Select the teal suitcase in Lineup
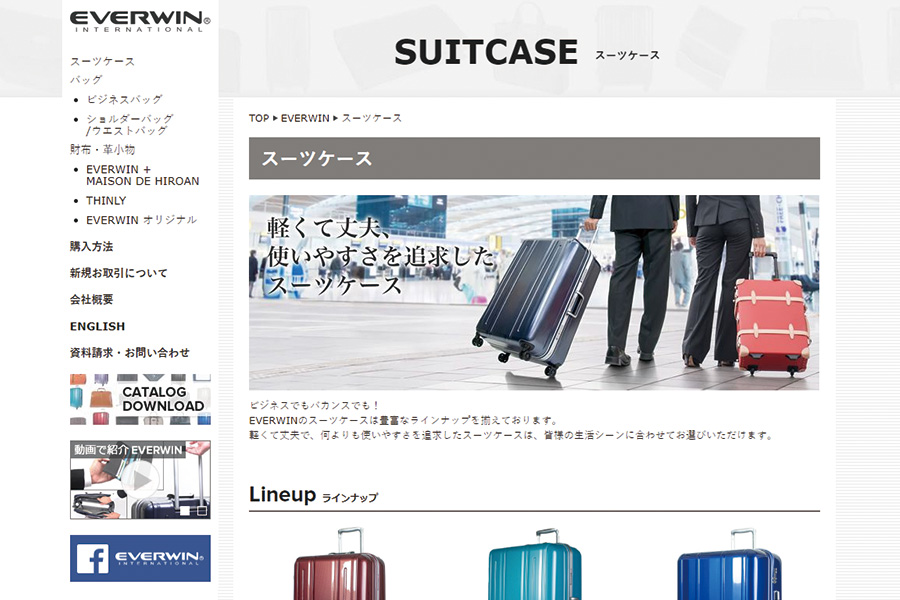The height and width of the screenshot is (600, 900). [x=534, y=564]
